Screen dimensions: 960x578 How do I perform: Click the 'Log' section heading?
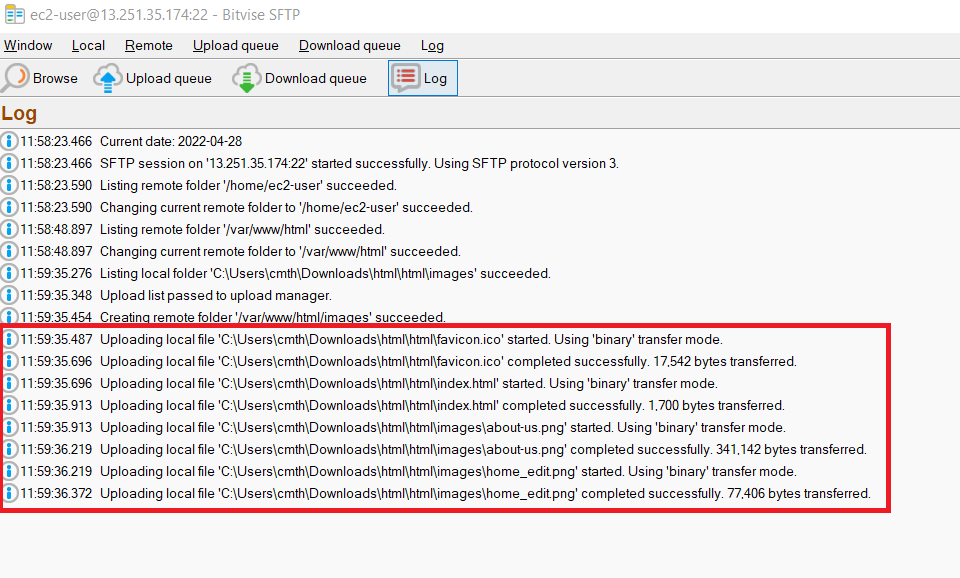pos(19,113)
